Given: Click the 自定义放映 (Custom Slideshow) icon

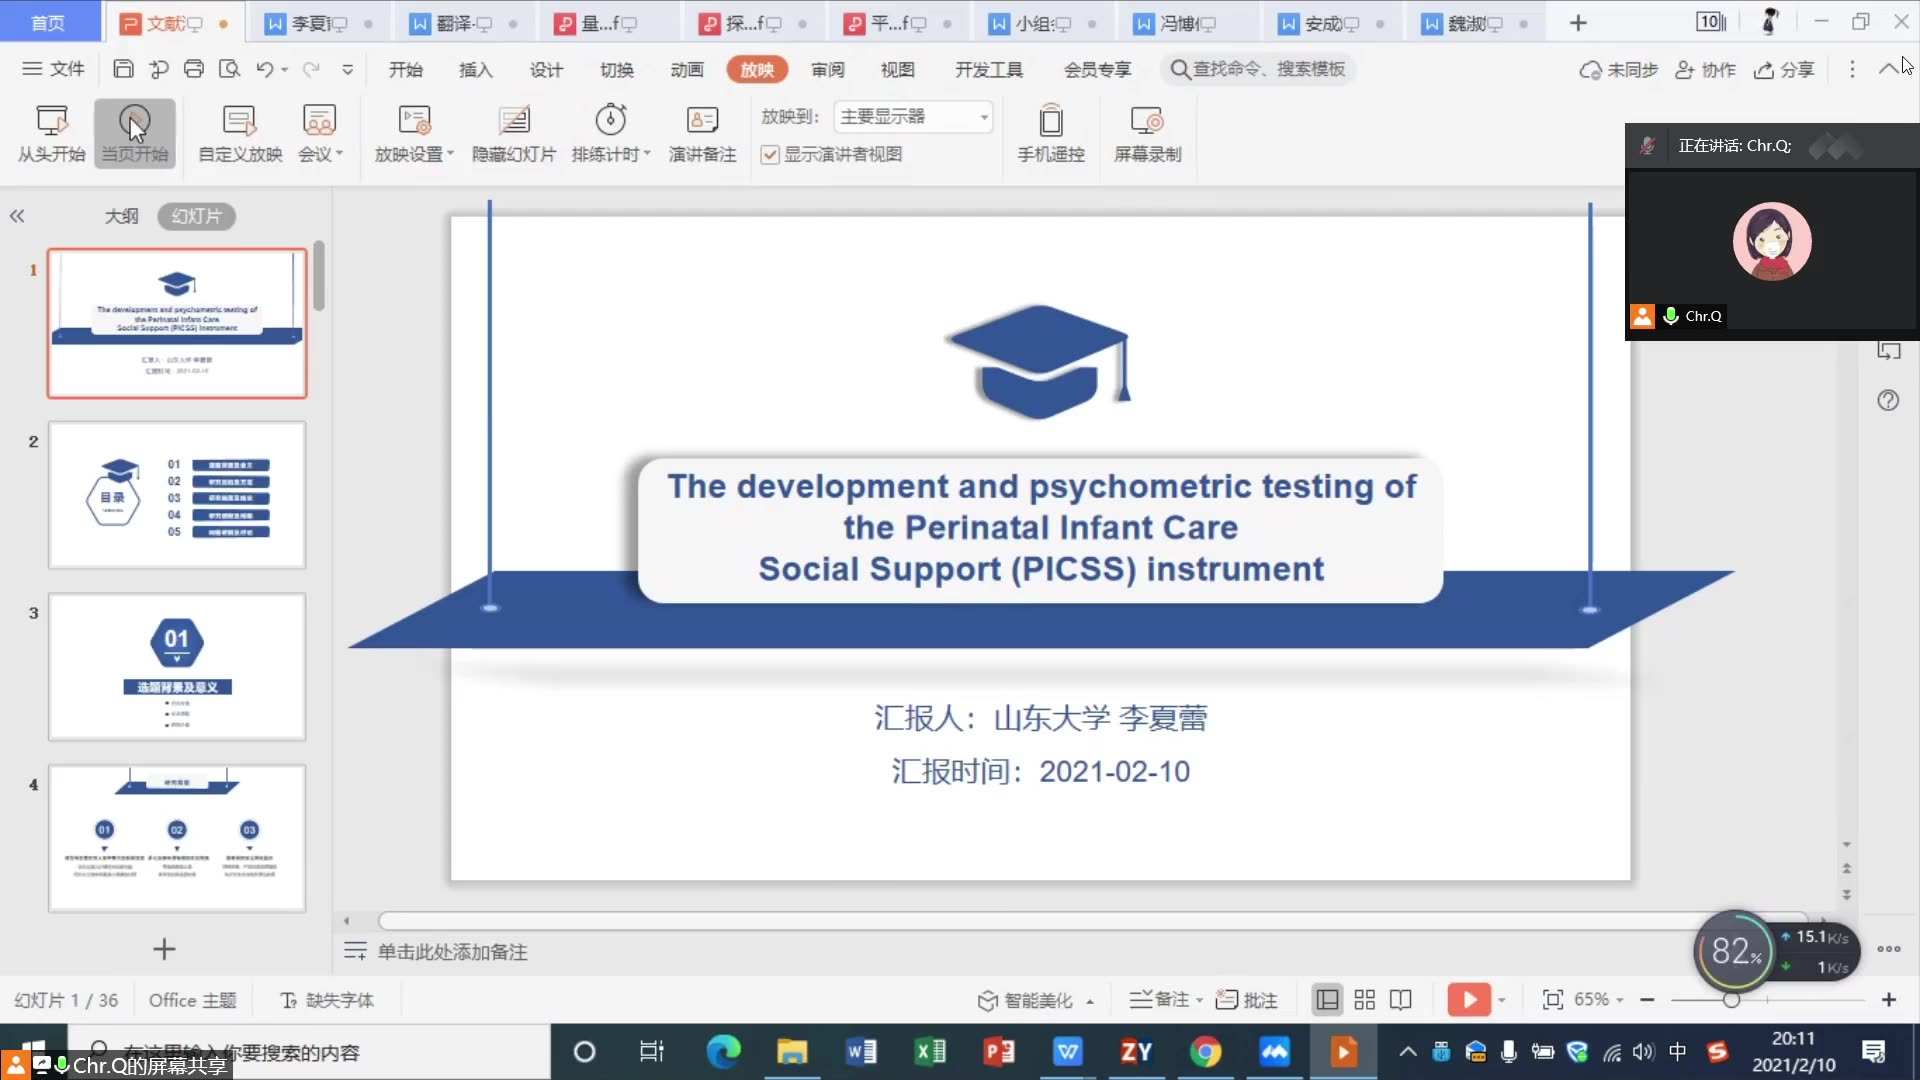Looking at the screenshot, I should (x=237, y=132).
